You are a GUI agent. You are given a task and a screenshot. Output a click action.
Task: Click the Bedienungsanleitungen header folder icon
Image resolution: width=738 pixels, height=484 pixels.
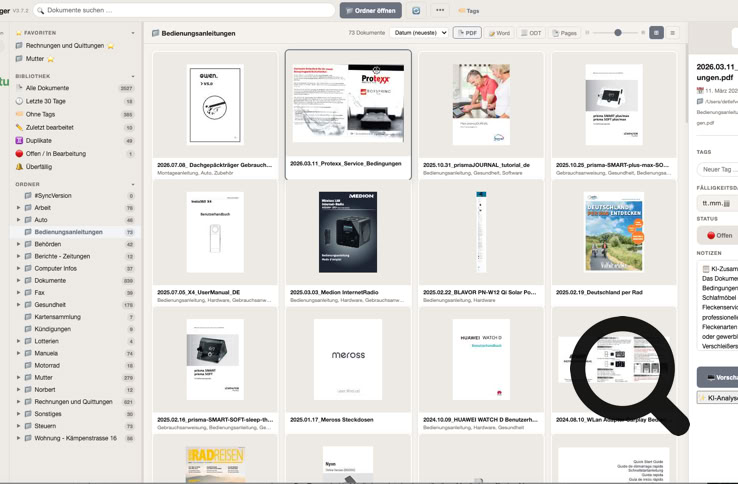155,33
